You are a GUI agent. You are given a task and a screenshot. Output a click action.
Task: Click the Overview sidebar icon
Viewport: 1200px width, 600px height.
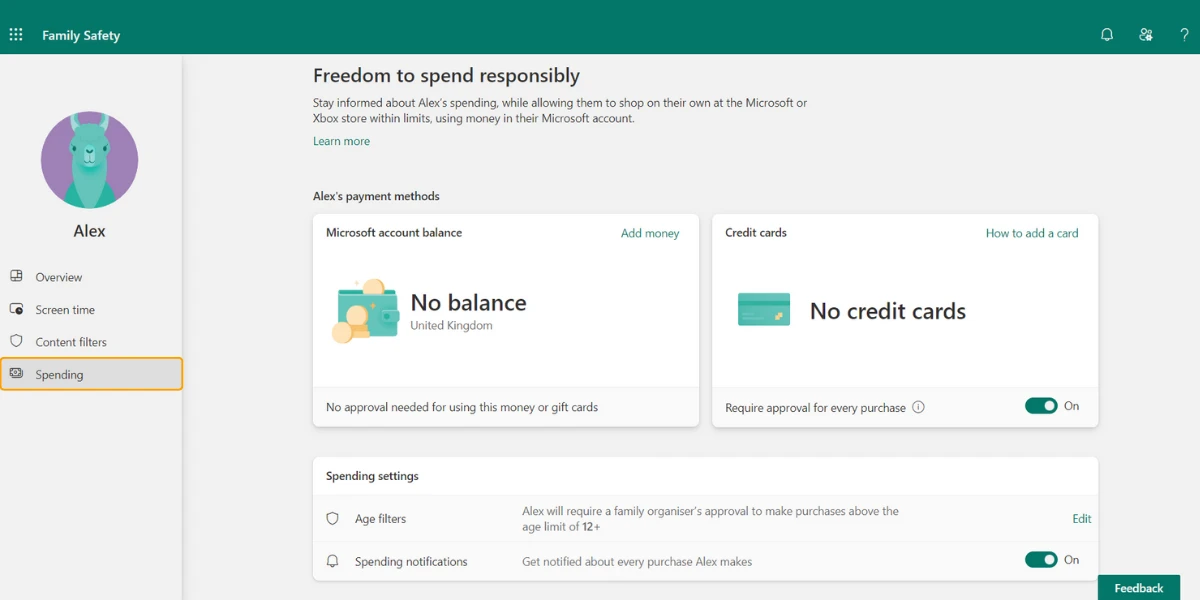click(16, 276)
